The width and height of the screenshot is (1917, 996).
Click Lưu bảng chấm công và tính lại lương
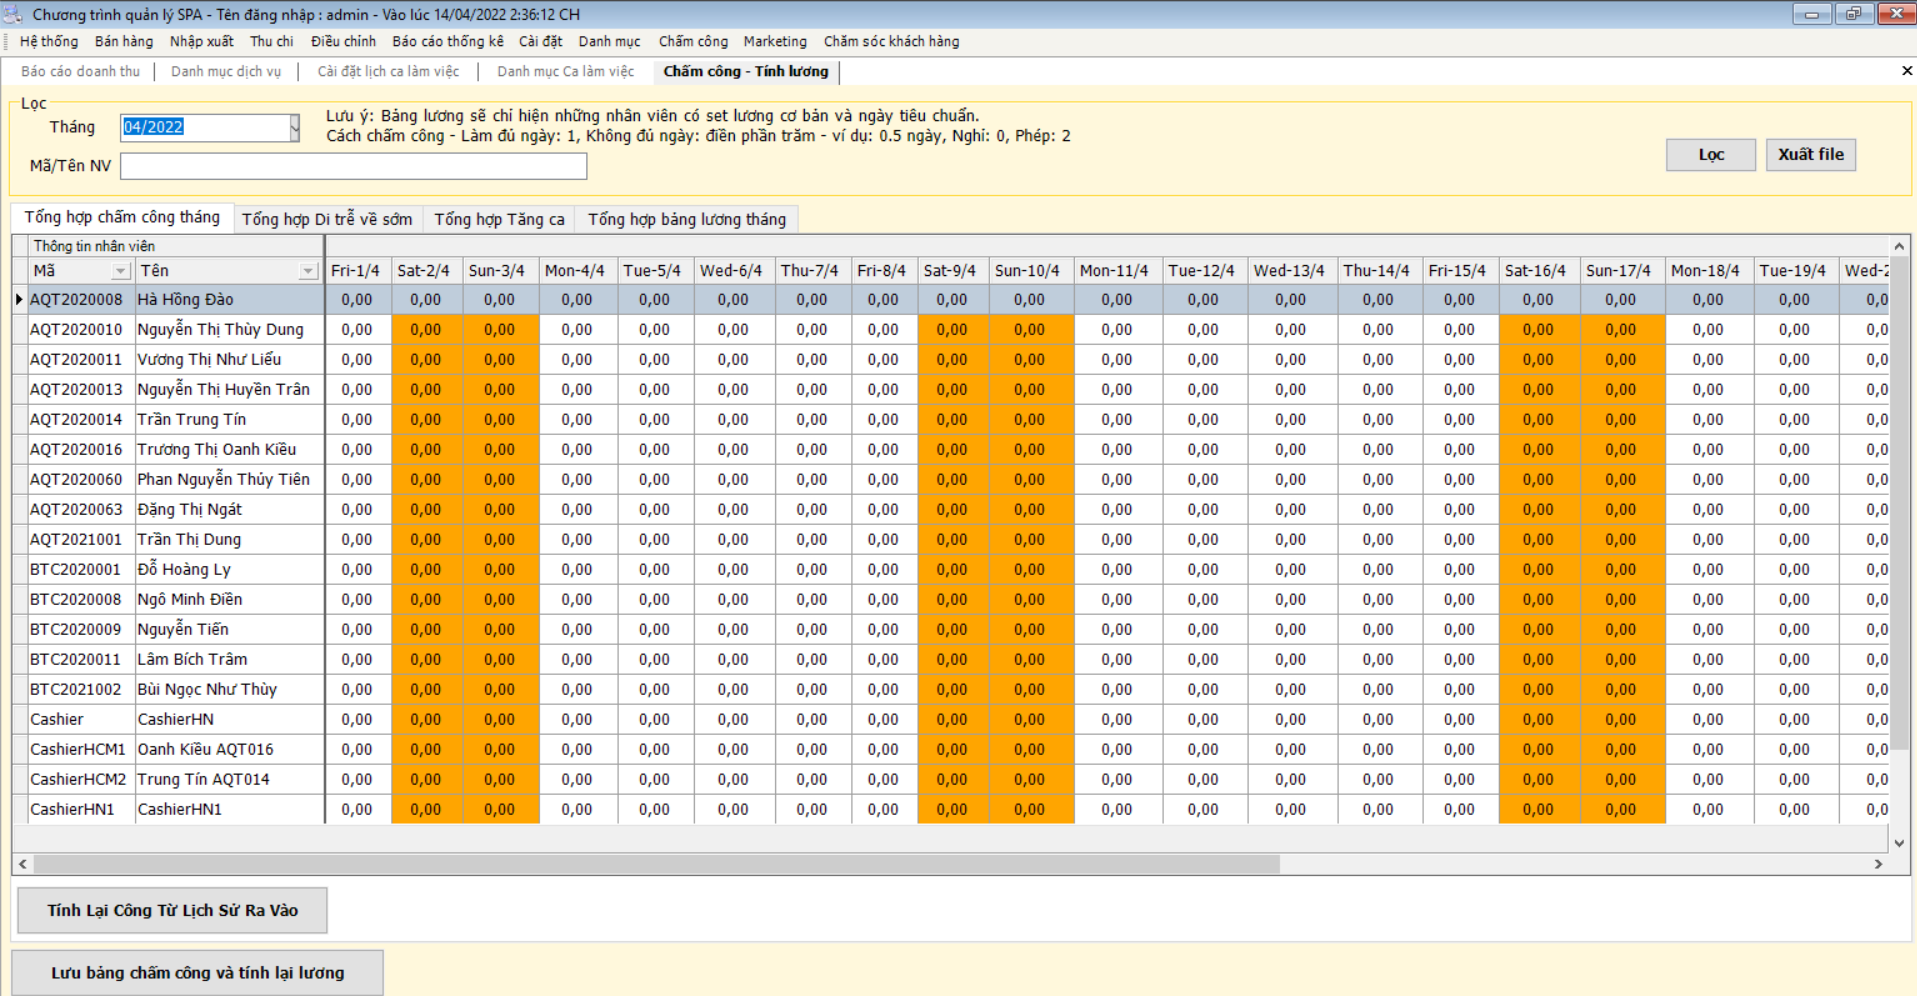point(197,972)
